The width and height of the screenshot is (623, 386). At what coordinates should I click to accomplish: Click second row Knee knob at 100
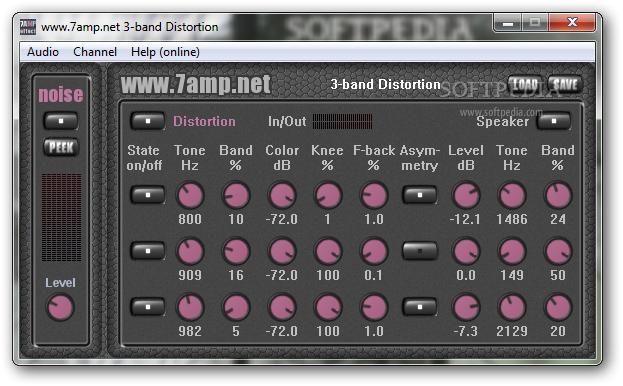tap(328, 251)
